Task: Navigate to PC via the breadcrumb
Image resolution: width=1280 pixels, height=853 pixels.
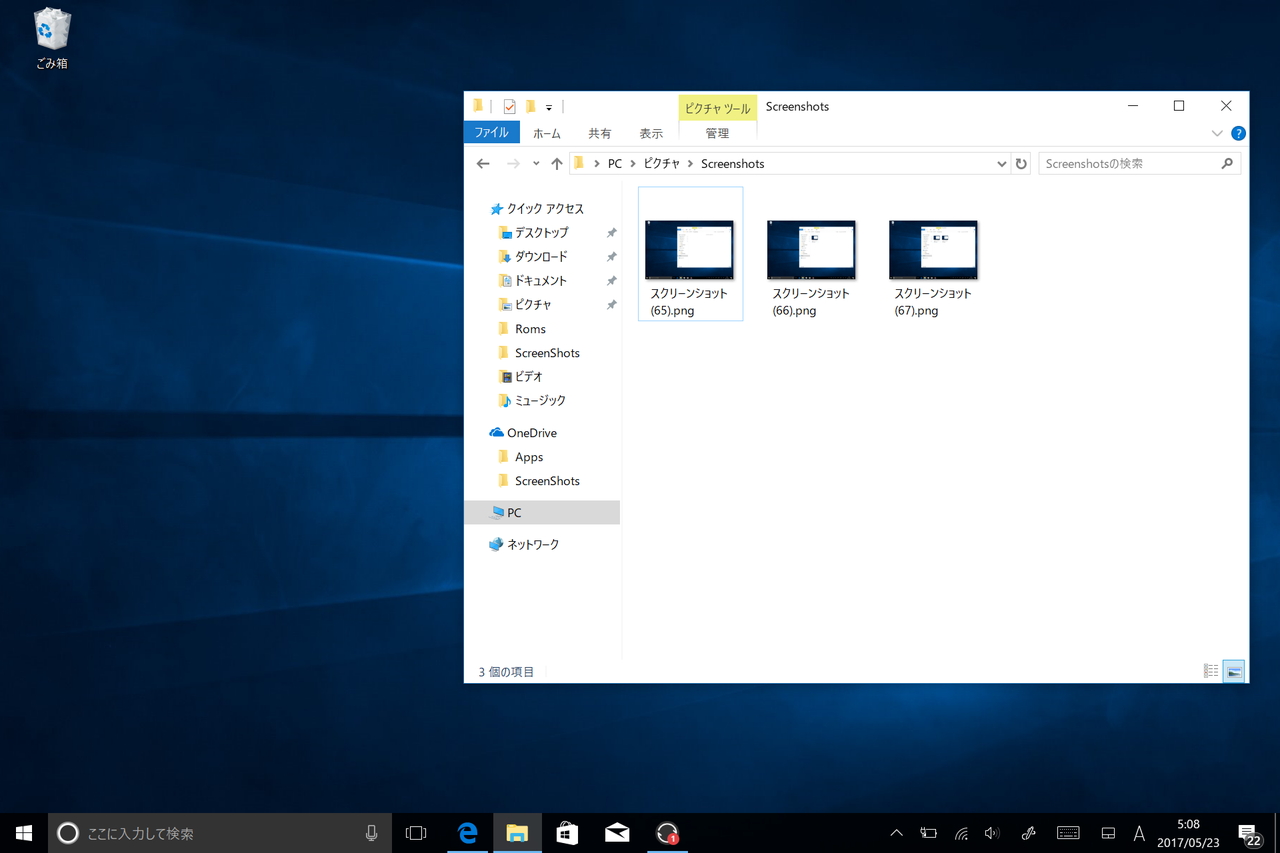Action: coord(614,163)
